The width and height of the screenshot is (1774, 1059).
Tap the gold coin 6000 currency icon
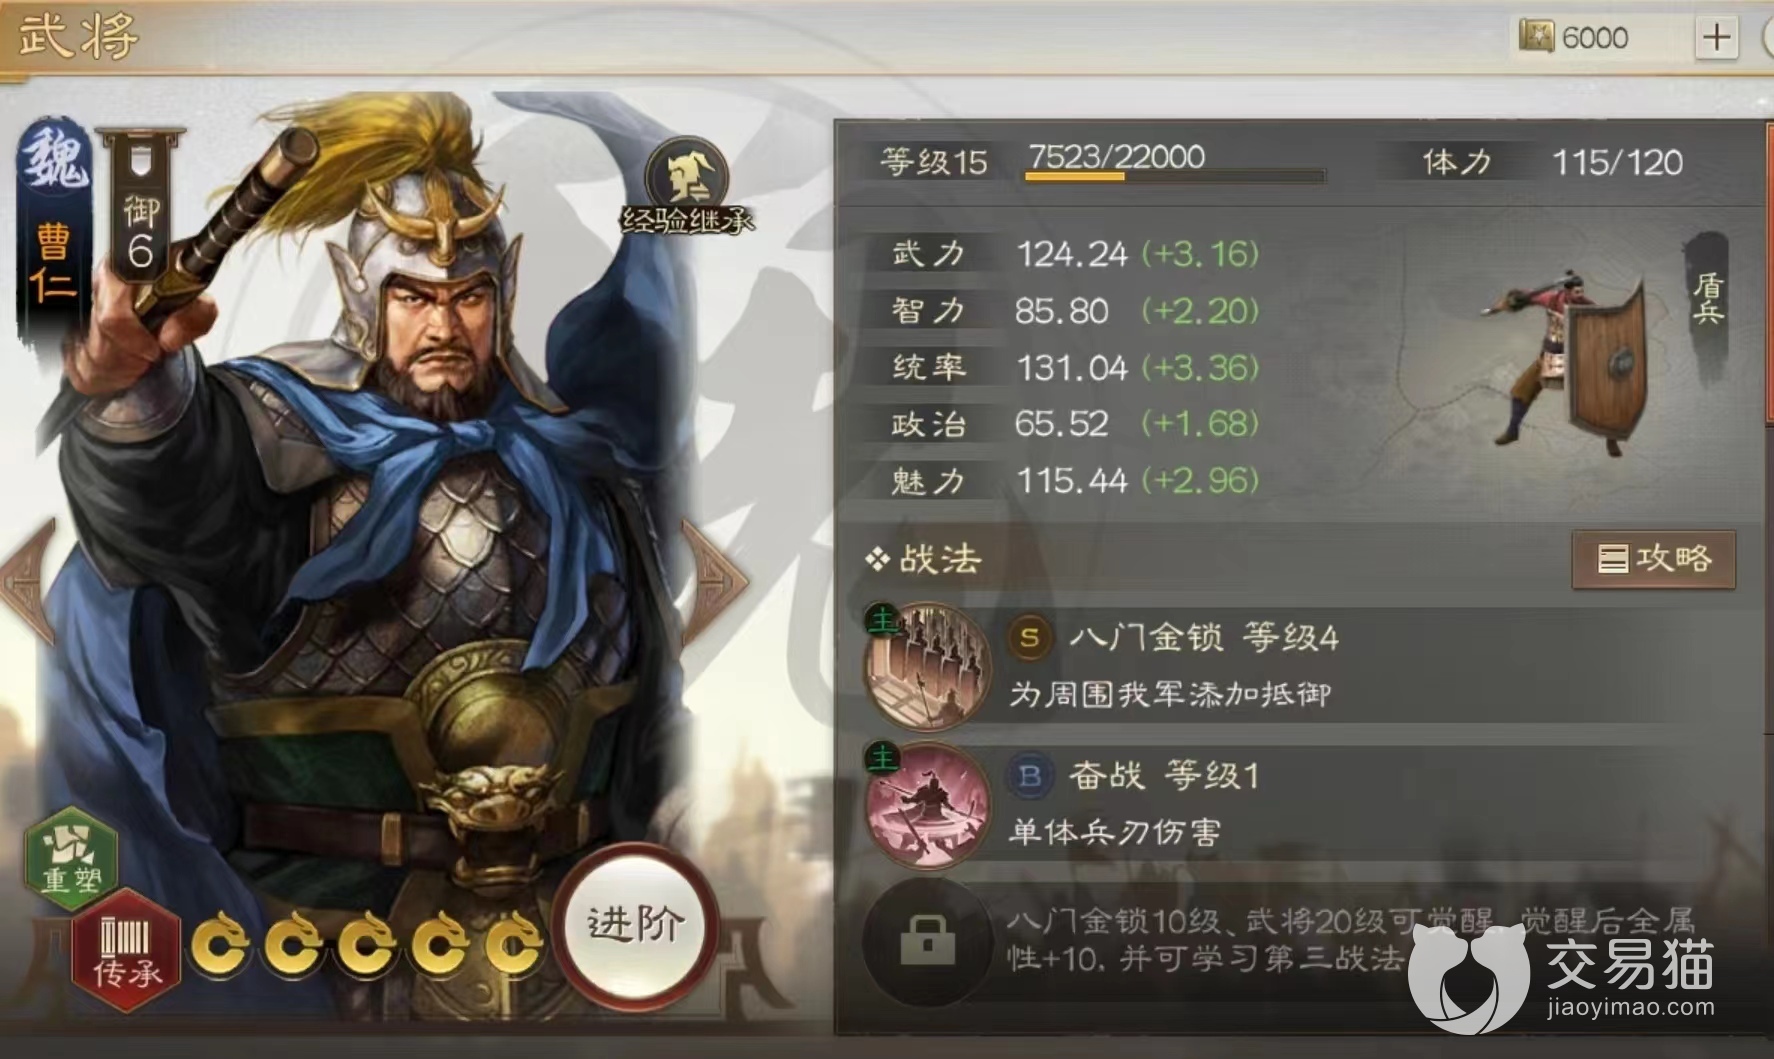[1536, 37]
